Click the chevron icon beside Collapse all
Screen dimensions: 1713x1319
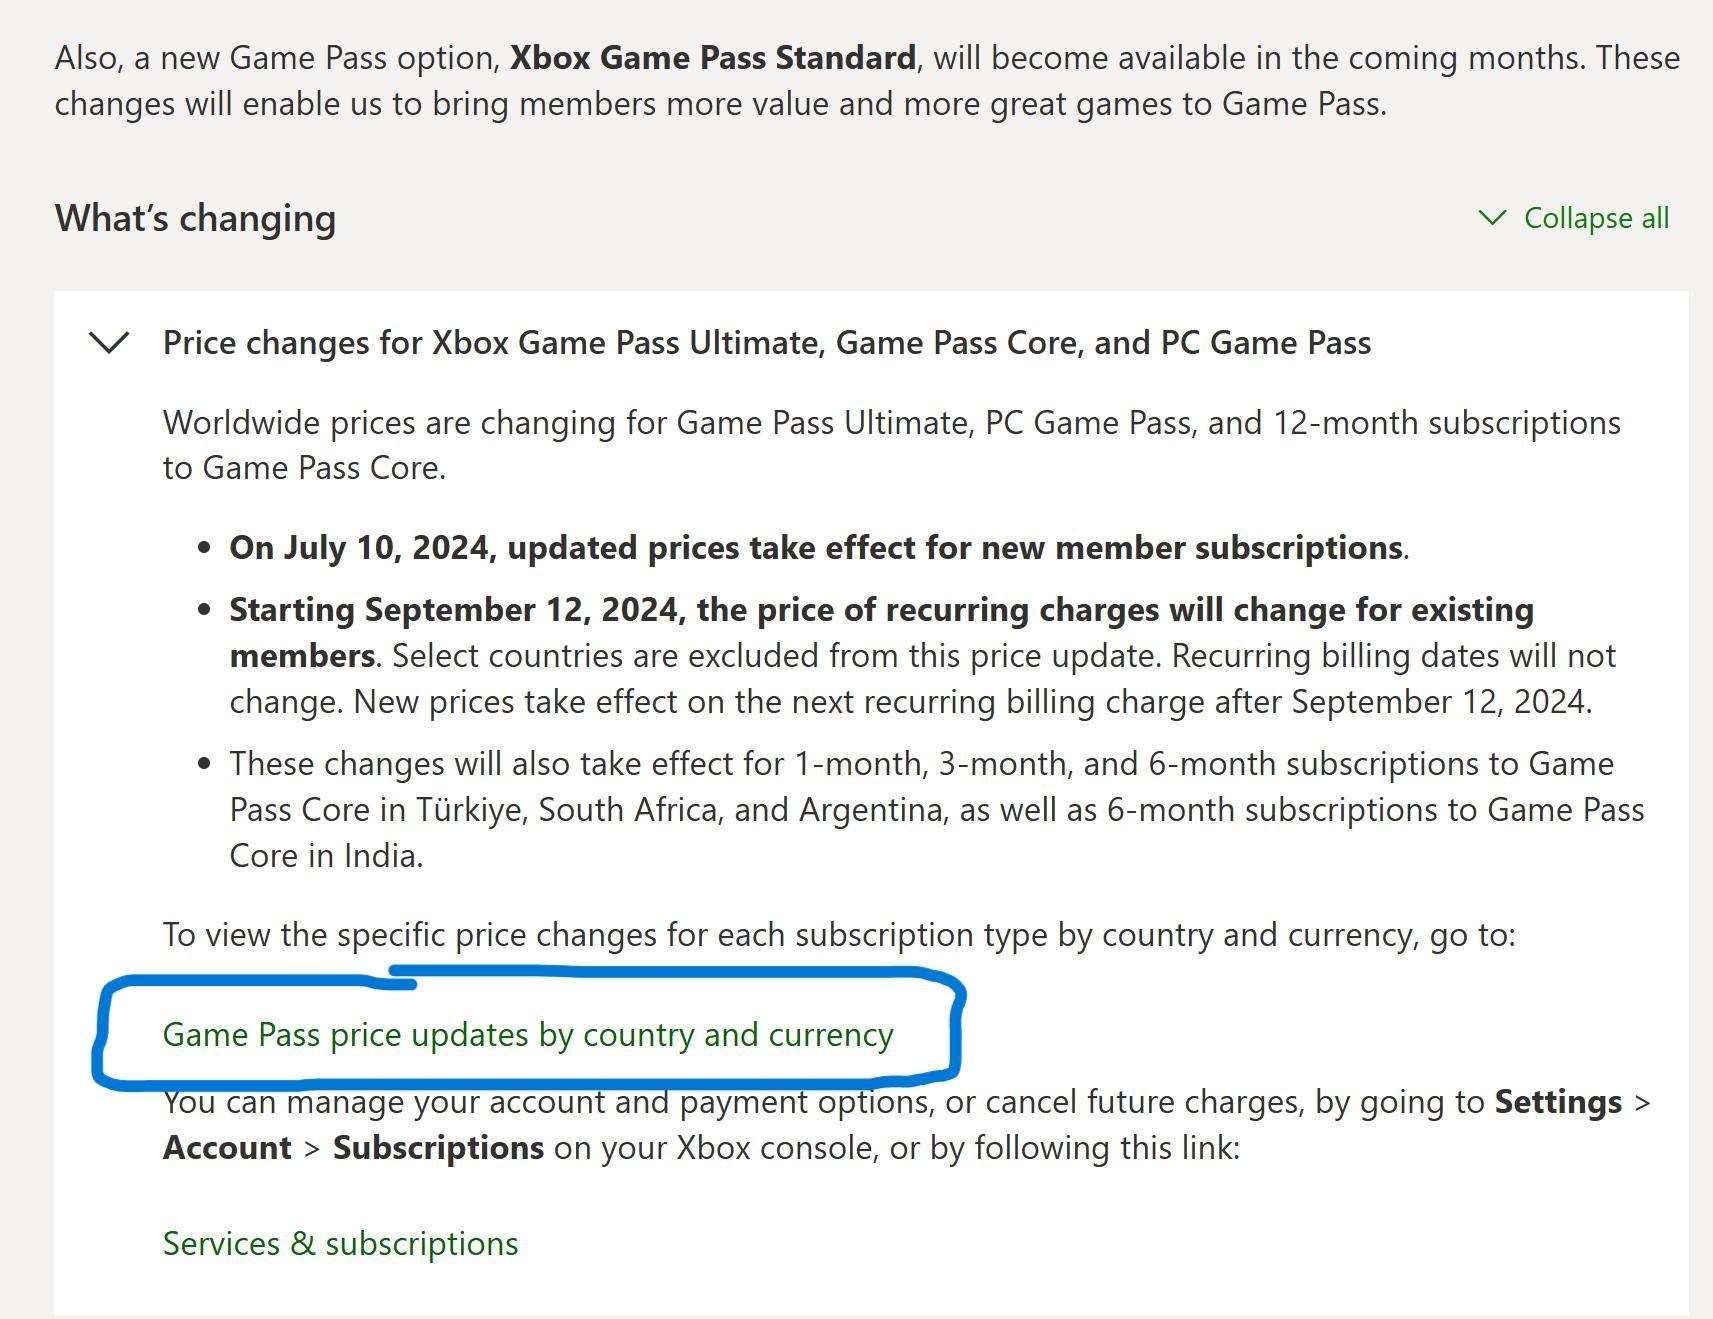tap(1491, 218)
